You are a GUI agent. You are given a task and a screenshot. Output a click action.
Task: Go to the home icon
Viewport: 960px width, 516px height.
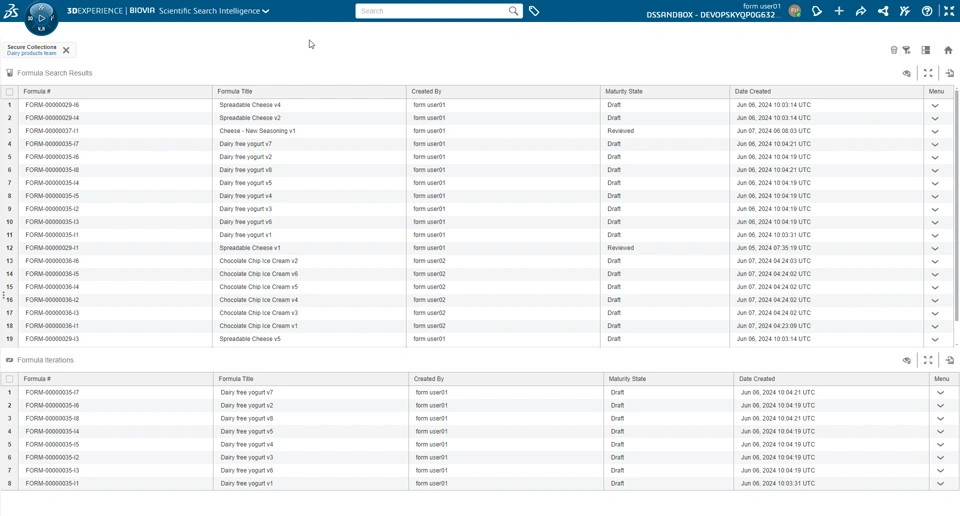(948, 50)
